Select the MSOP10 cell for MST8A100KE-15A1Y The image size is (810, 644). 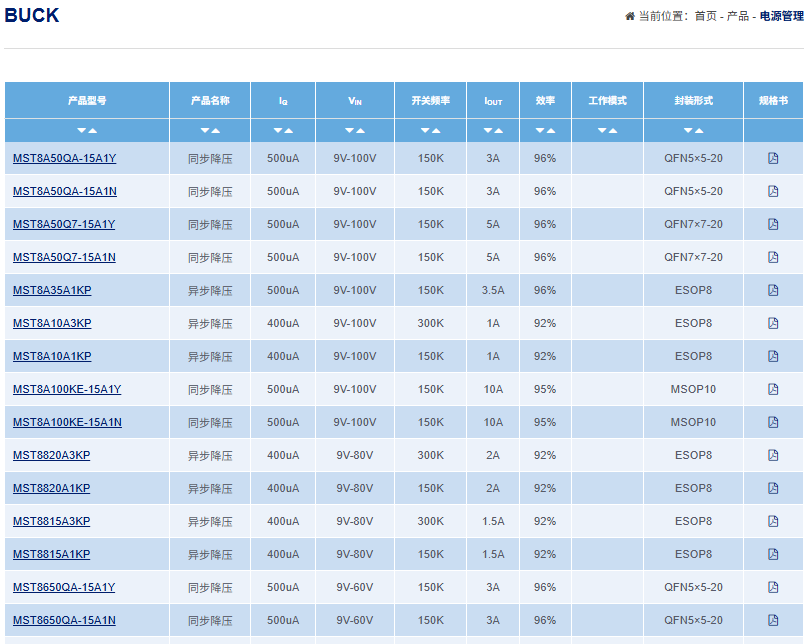pos(693,389)
